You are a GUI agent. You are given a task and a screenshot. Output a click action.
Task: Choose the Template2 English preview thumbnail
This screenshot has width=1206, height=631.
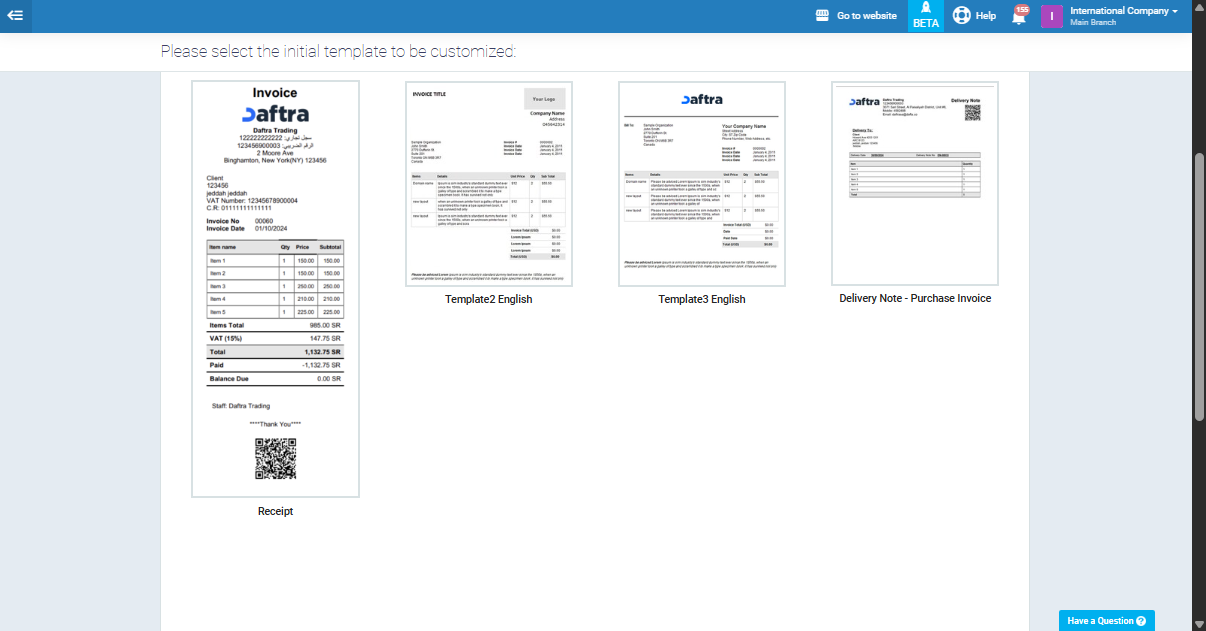(488, 184)
